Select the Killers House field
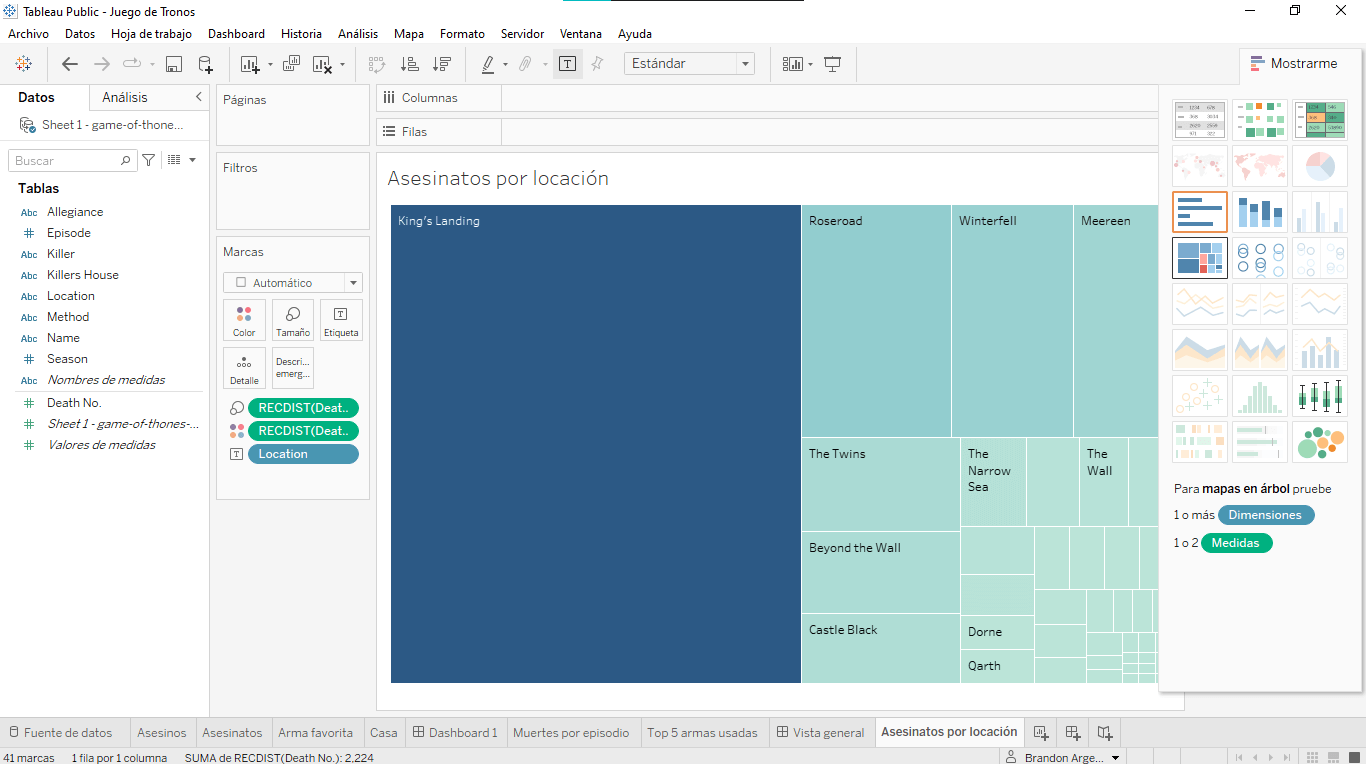The image size is (1366, 764). 83,275
